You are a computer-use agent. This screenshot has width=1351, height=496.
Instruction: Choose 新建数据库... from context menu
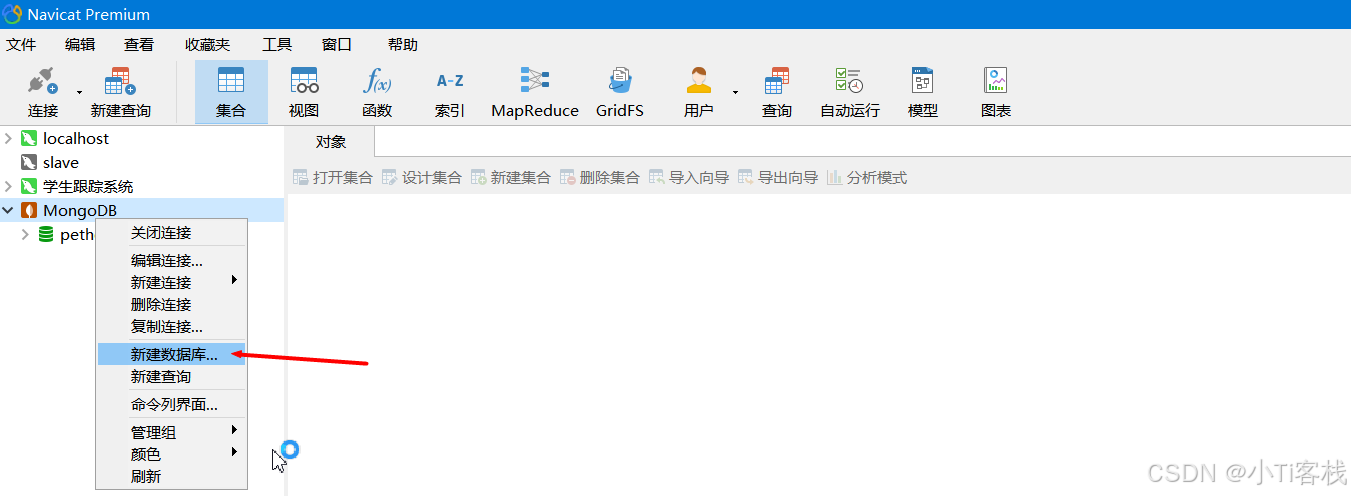pos(171,354)
